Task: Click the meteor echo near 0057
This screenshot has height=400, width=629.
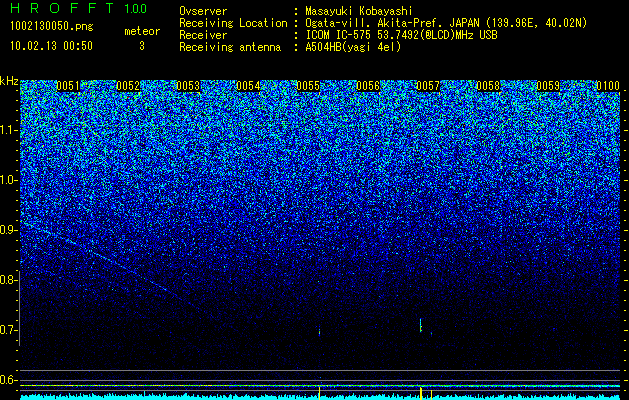Action: point(420,325)
